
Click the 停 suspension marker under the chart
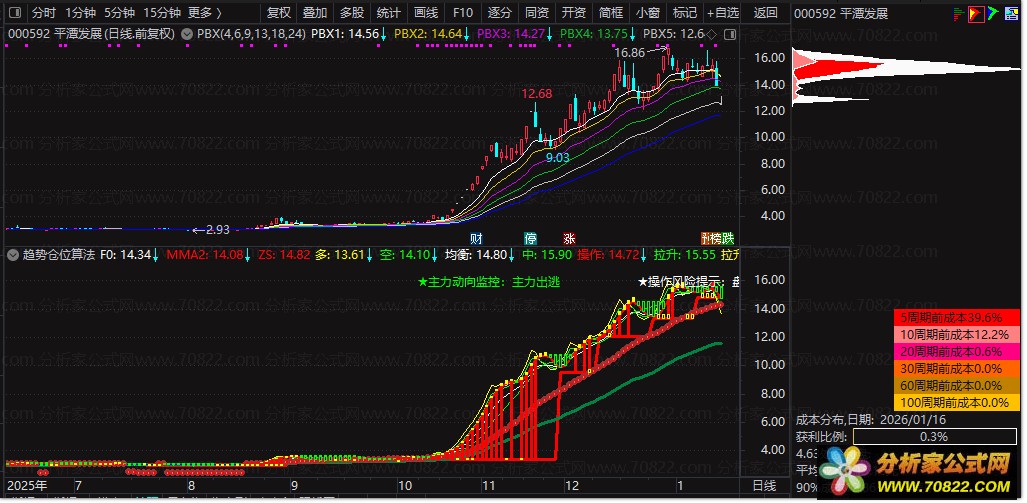coord(530,238)
